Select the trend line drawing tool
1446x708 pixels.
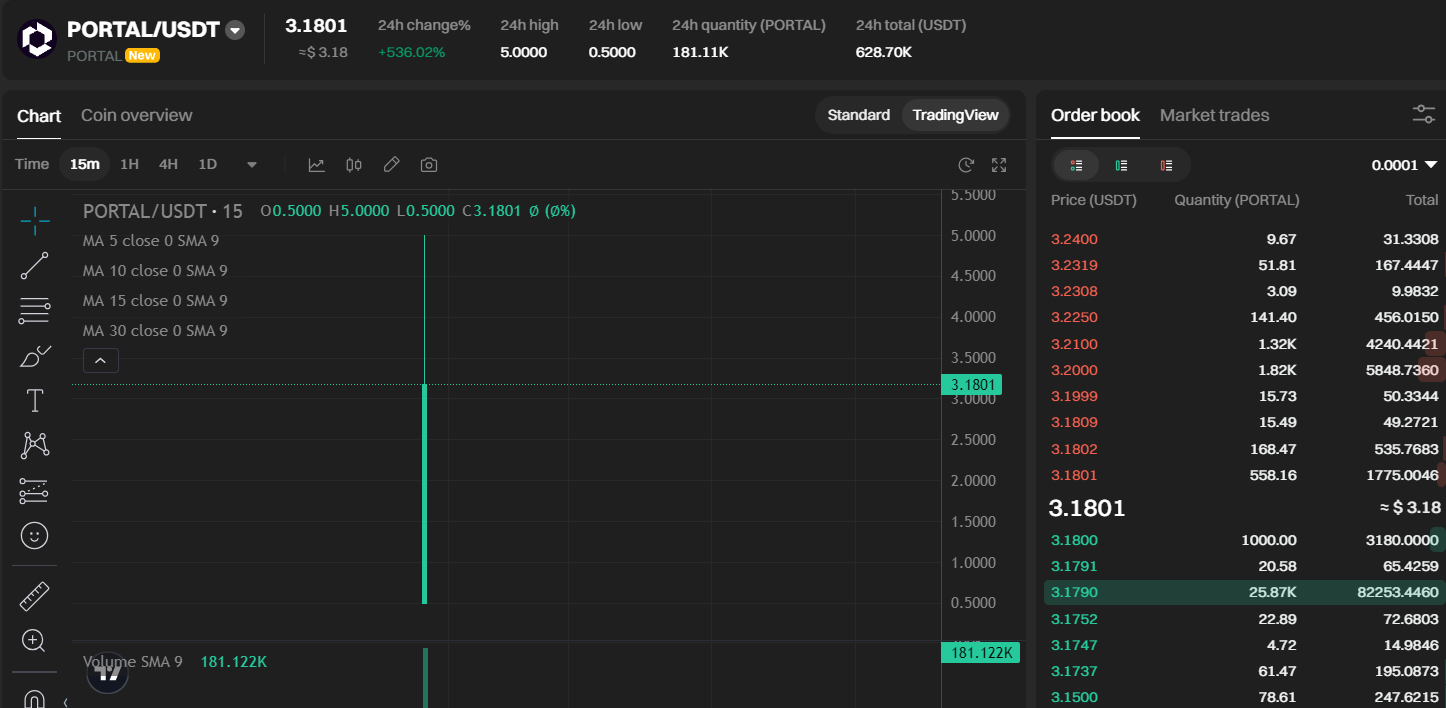click(x=35, y=266)
